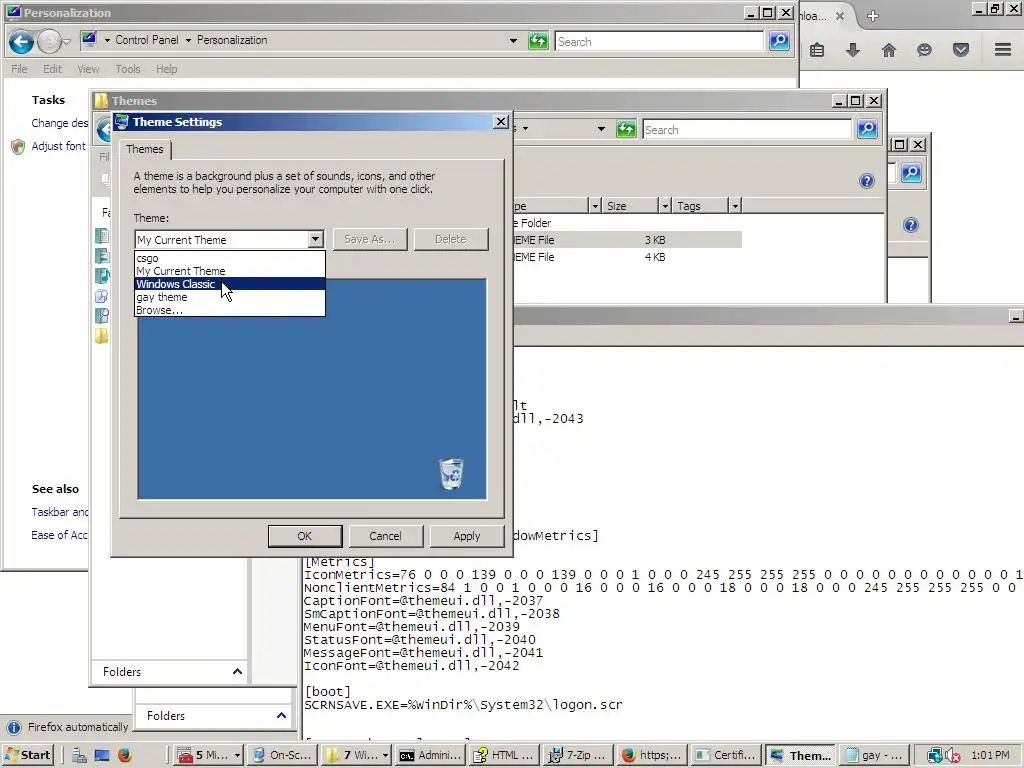This screenshot has width=1024, height=768.
Task: Open the Type column filter dropdown
Action: coord(595,206)
